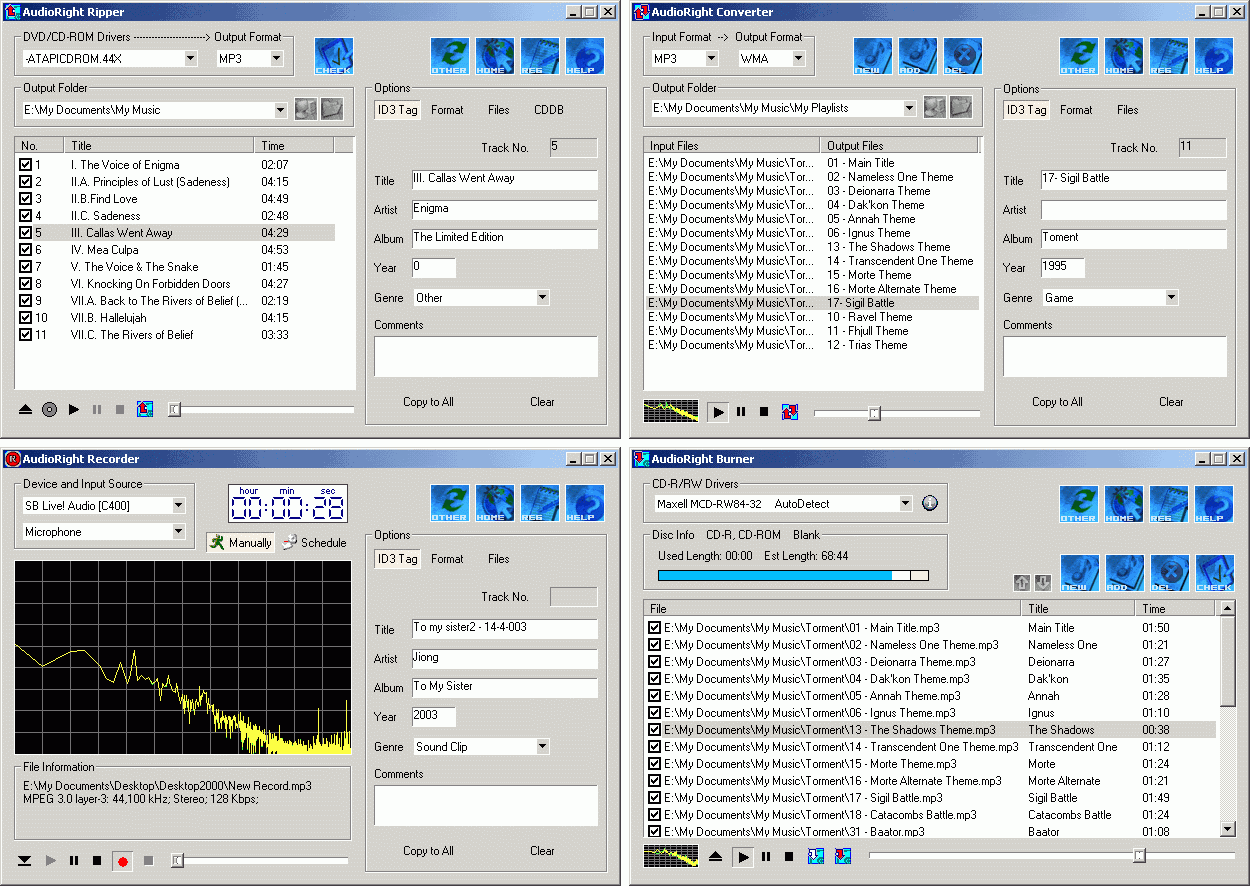The width and height of the screenshot is (1250, 886).
Task: Click the Converter convert icon beside stop
Action: (x=791, y=411)
